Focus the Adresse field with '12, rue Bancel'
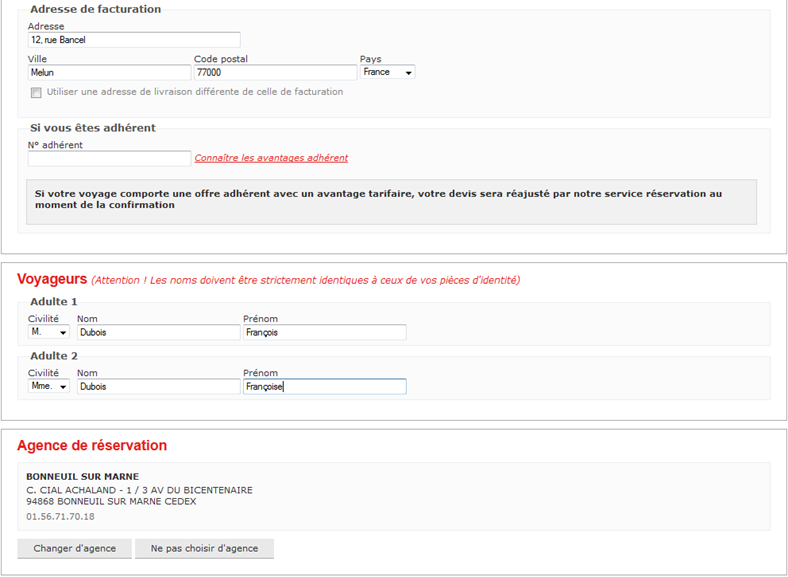This screenshot has height=577, width=788. coord(120,40)
